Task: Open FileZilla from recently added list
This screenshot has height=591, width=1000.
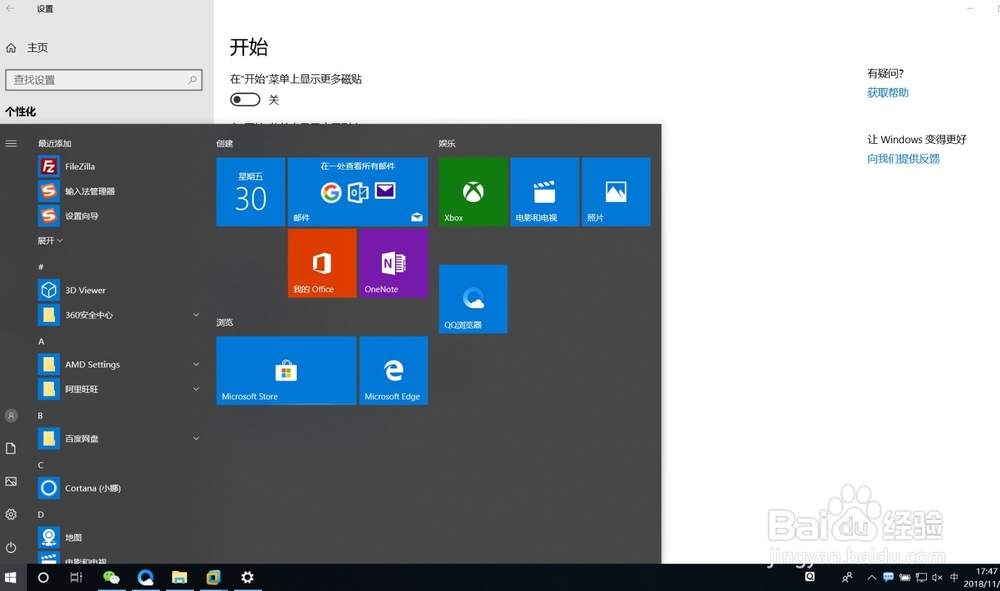Action: click(x=118, y=166)
